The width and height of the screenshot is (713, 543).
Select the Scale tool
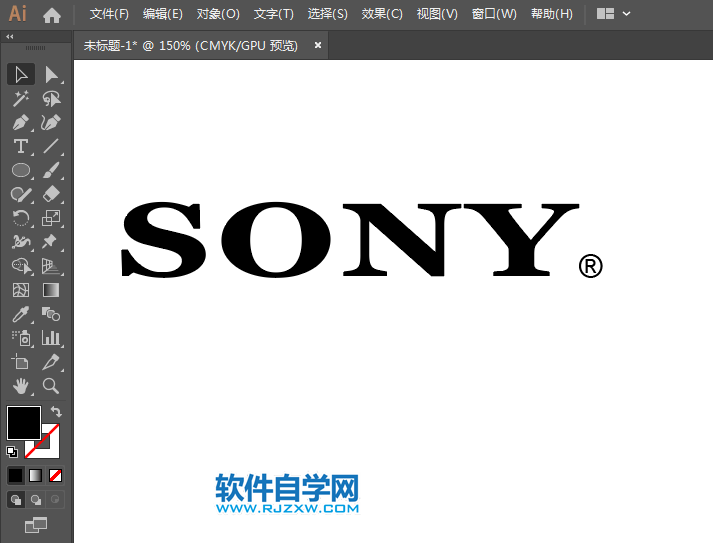(x=51, y=218)
